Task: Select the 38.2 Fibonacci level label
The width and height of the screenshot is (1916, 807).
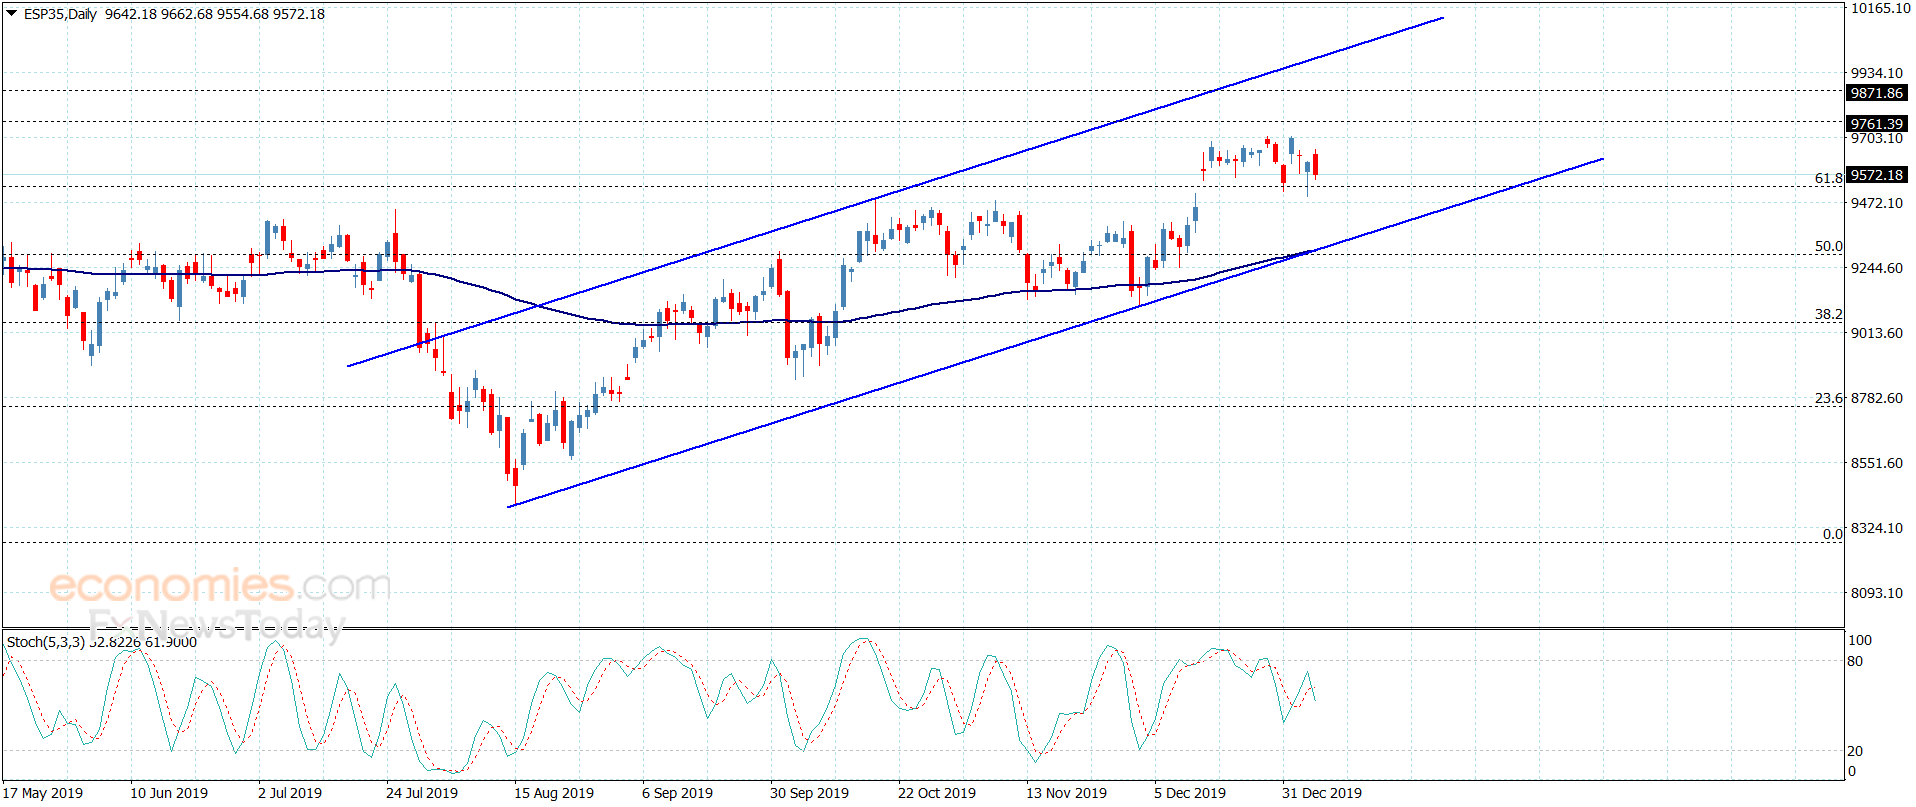Action: point(1828,314)
